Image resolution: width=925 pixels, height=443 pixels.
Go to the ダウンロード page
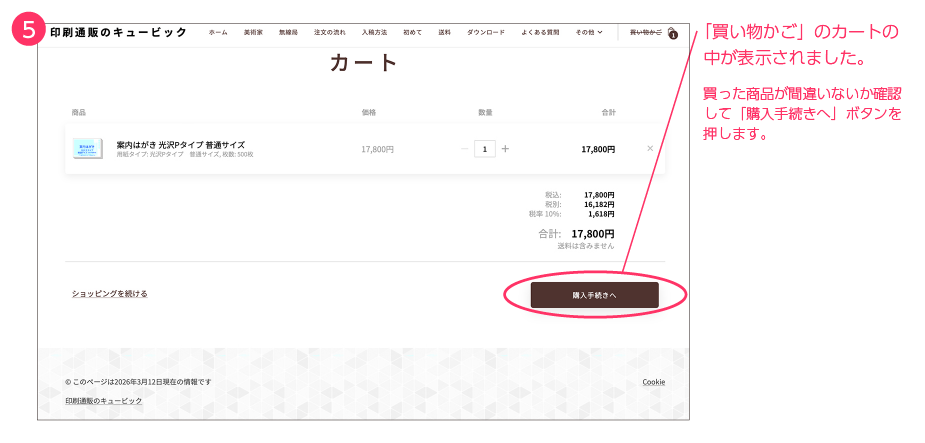click(486, 32)
